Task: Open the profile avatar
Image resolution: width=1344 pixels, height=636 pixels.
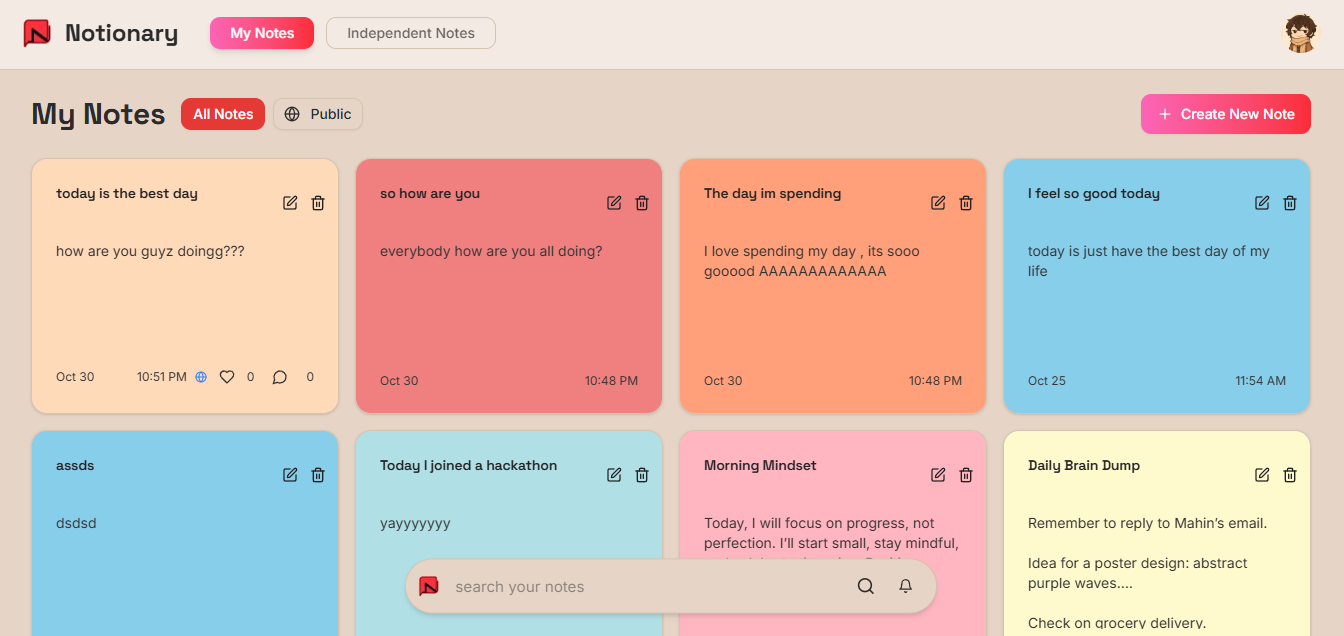Action: [1301, 32]
